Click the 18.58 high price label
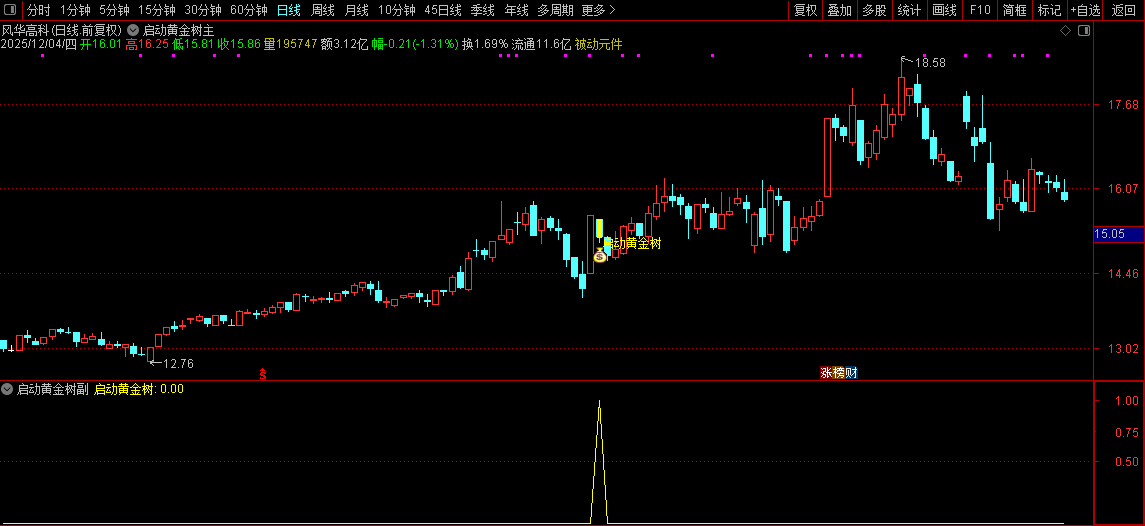Viewport: 1145px width, 526px height. pyautogui.click(x=930, y=63)
